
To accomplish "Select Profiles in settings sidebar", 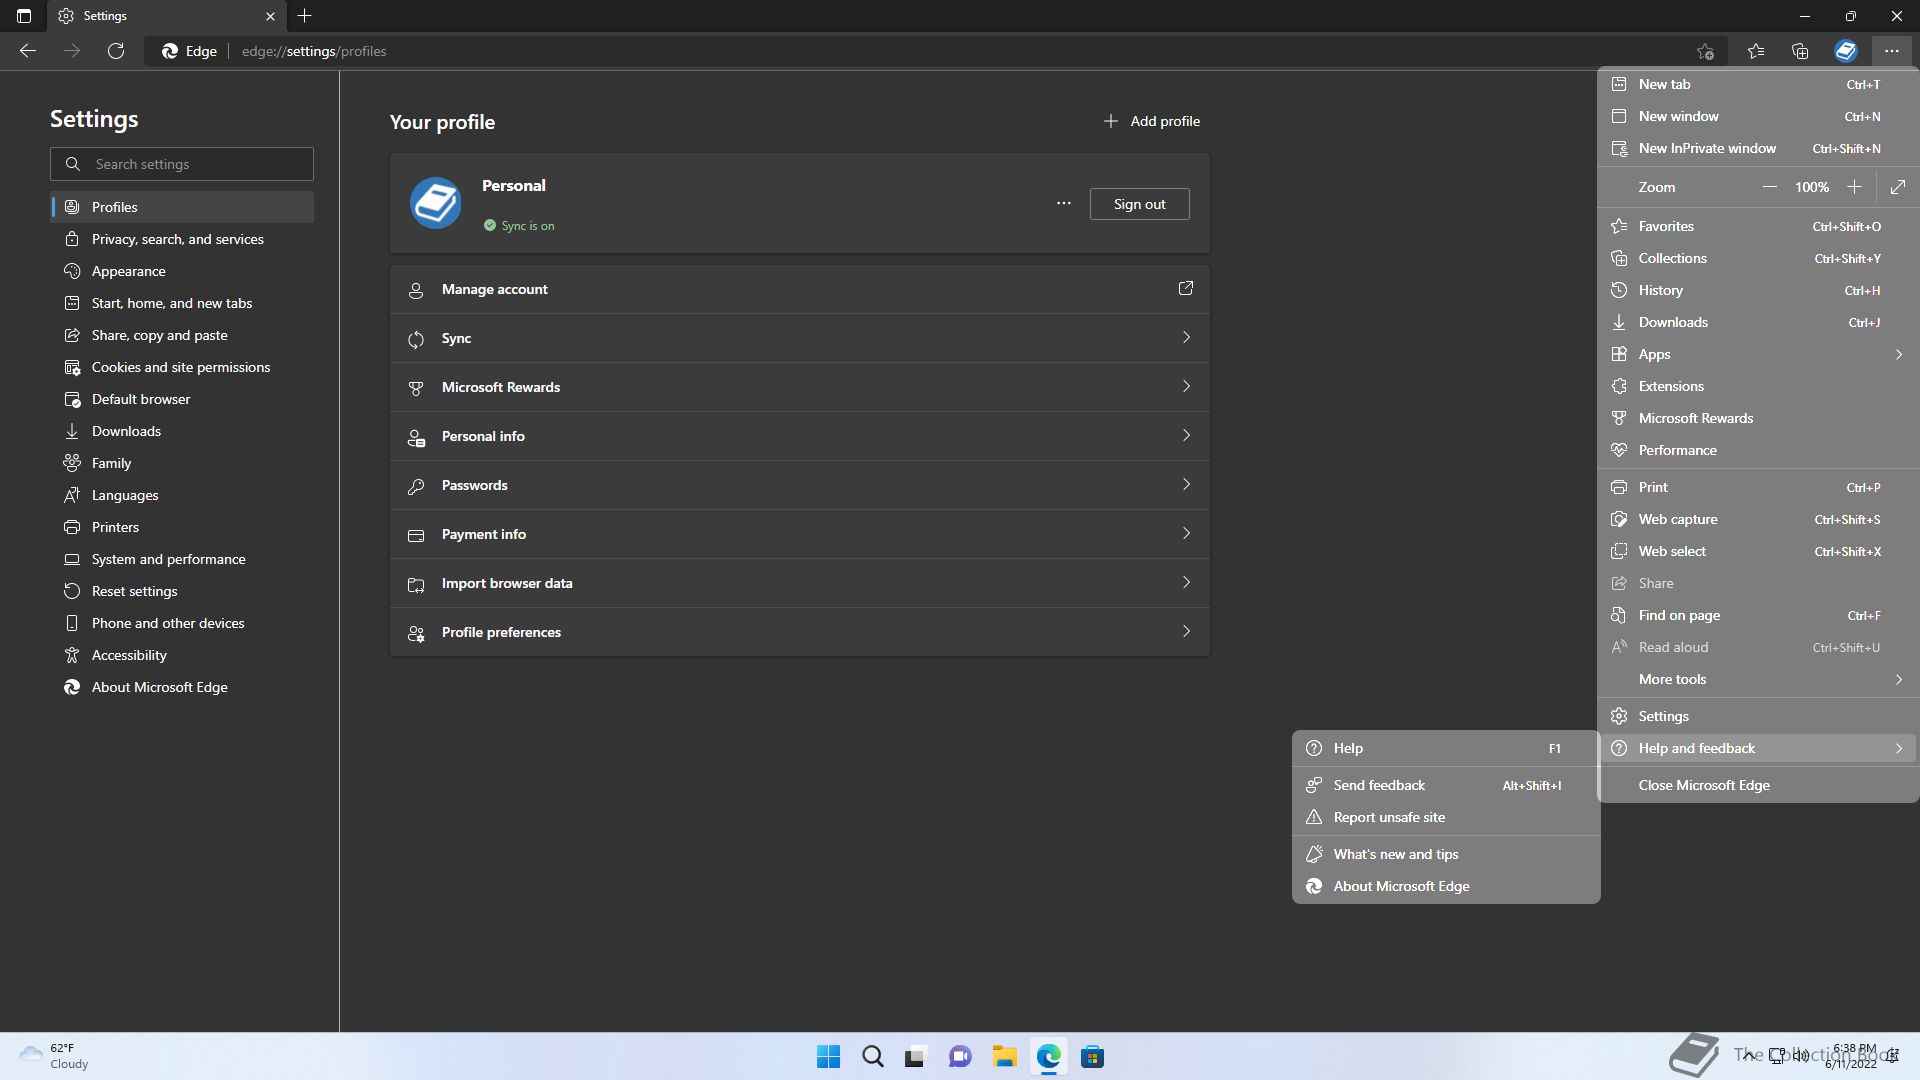I will click(182, 207).
